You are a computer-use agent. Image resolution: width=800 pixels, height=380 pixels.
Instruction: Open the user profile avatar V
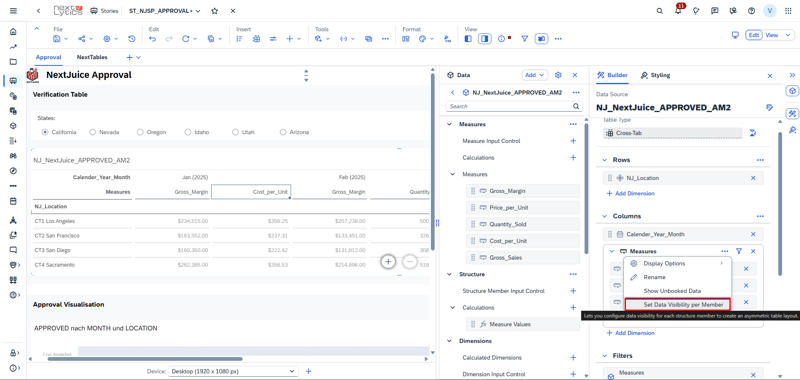point(769,11)
